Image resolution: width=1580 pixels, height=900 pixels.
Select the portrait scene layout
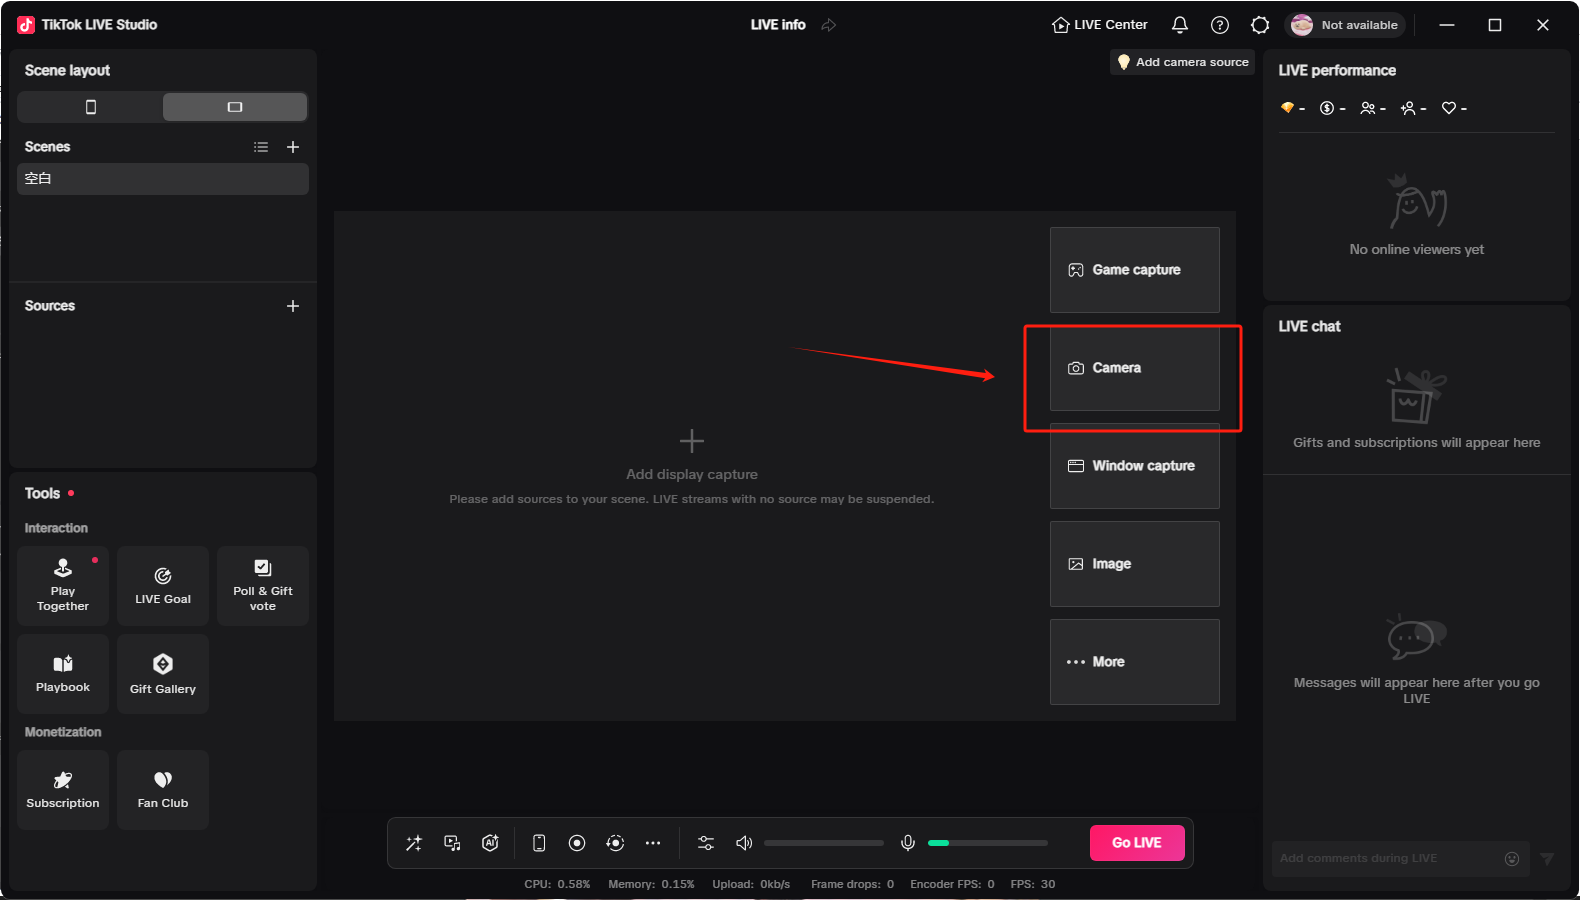[x=90, y=107]
